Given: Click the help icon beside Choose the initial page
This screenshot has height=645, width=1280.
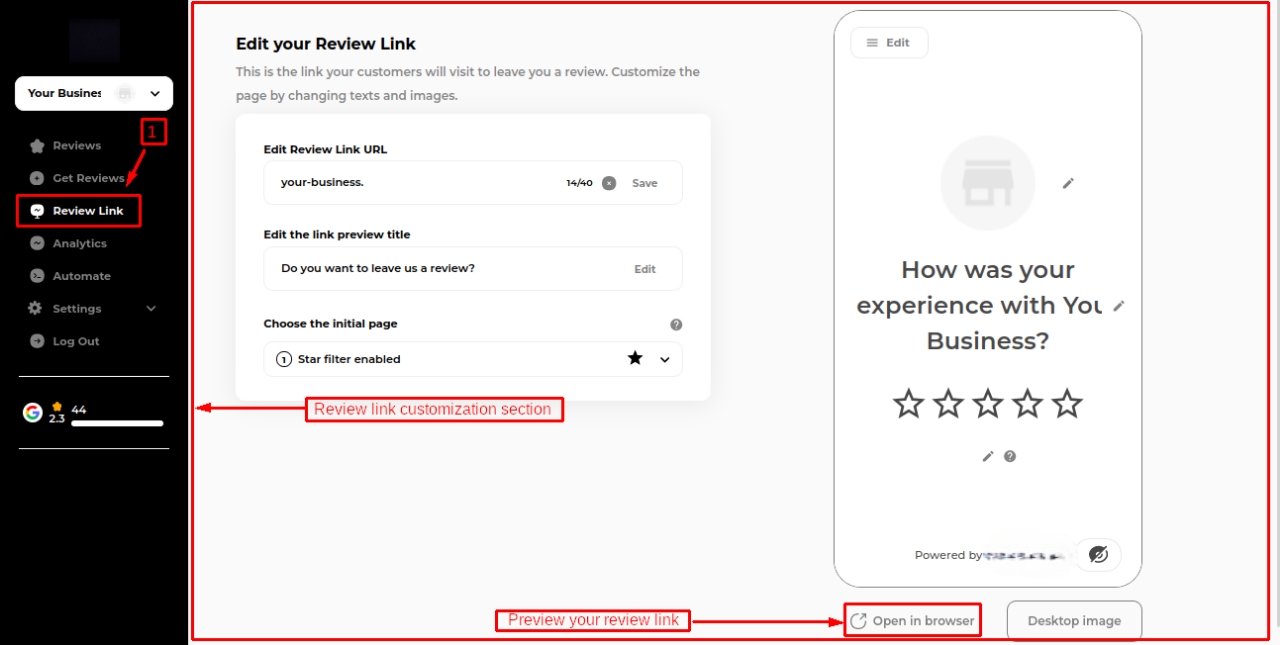Looking at the screenshot, I should [x=676, y=324].
